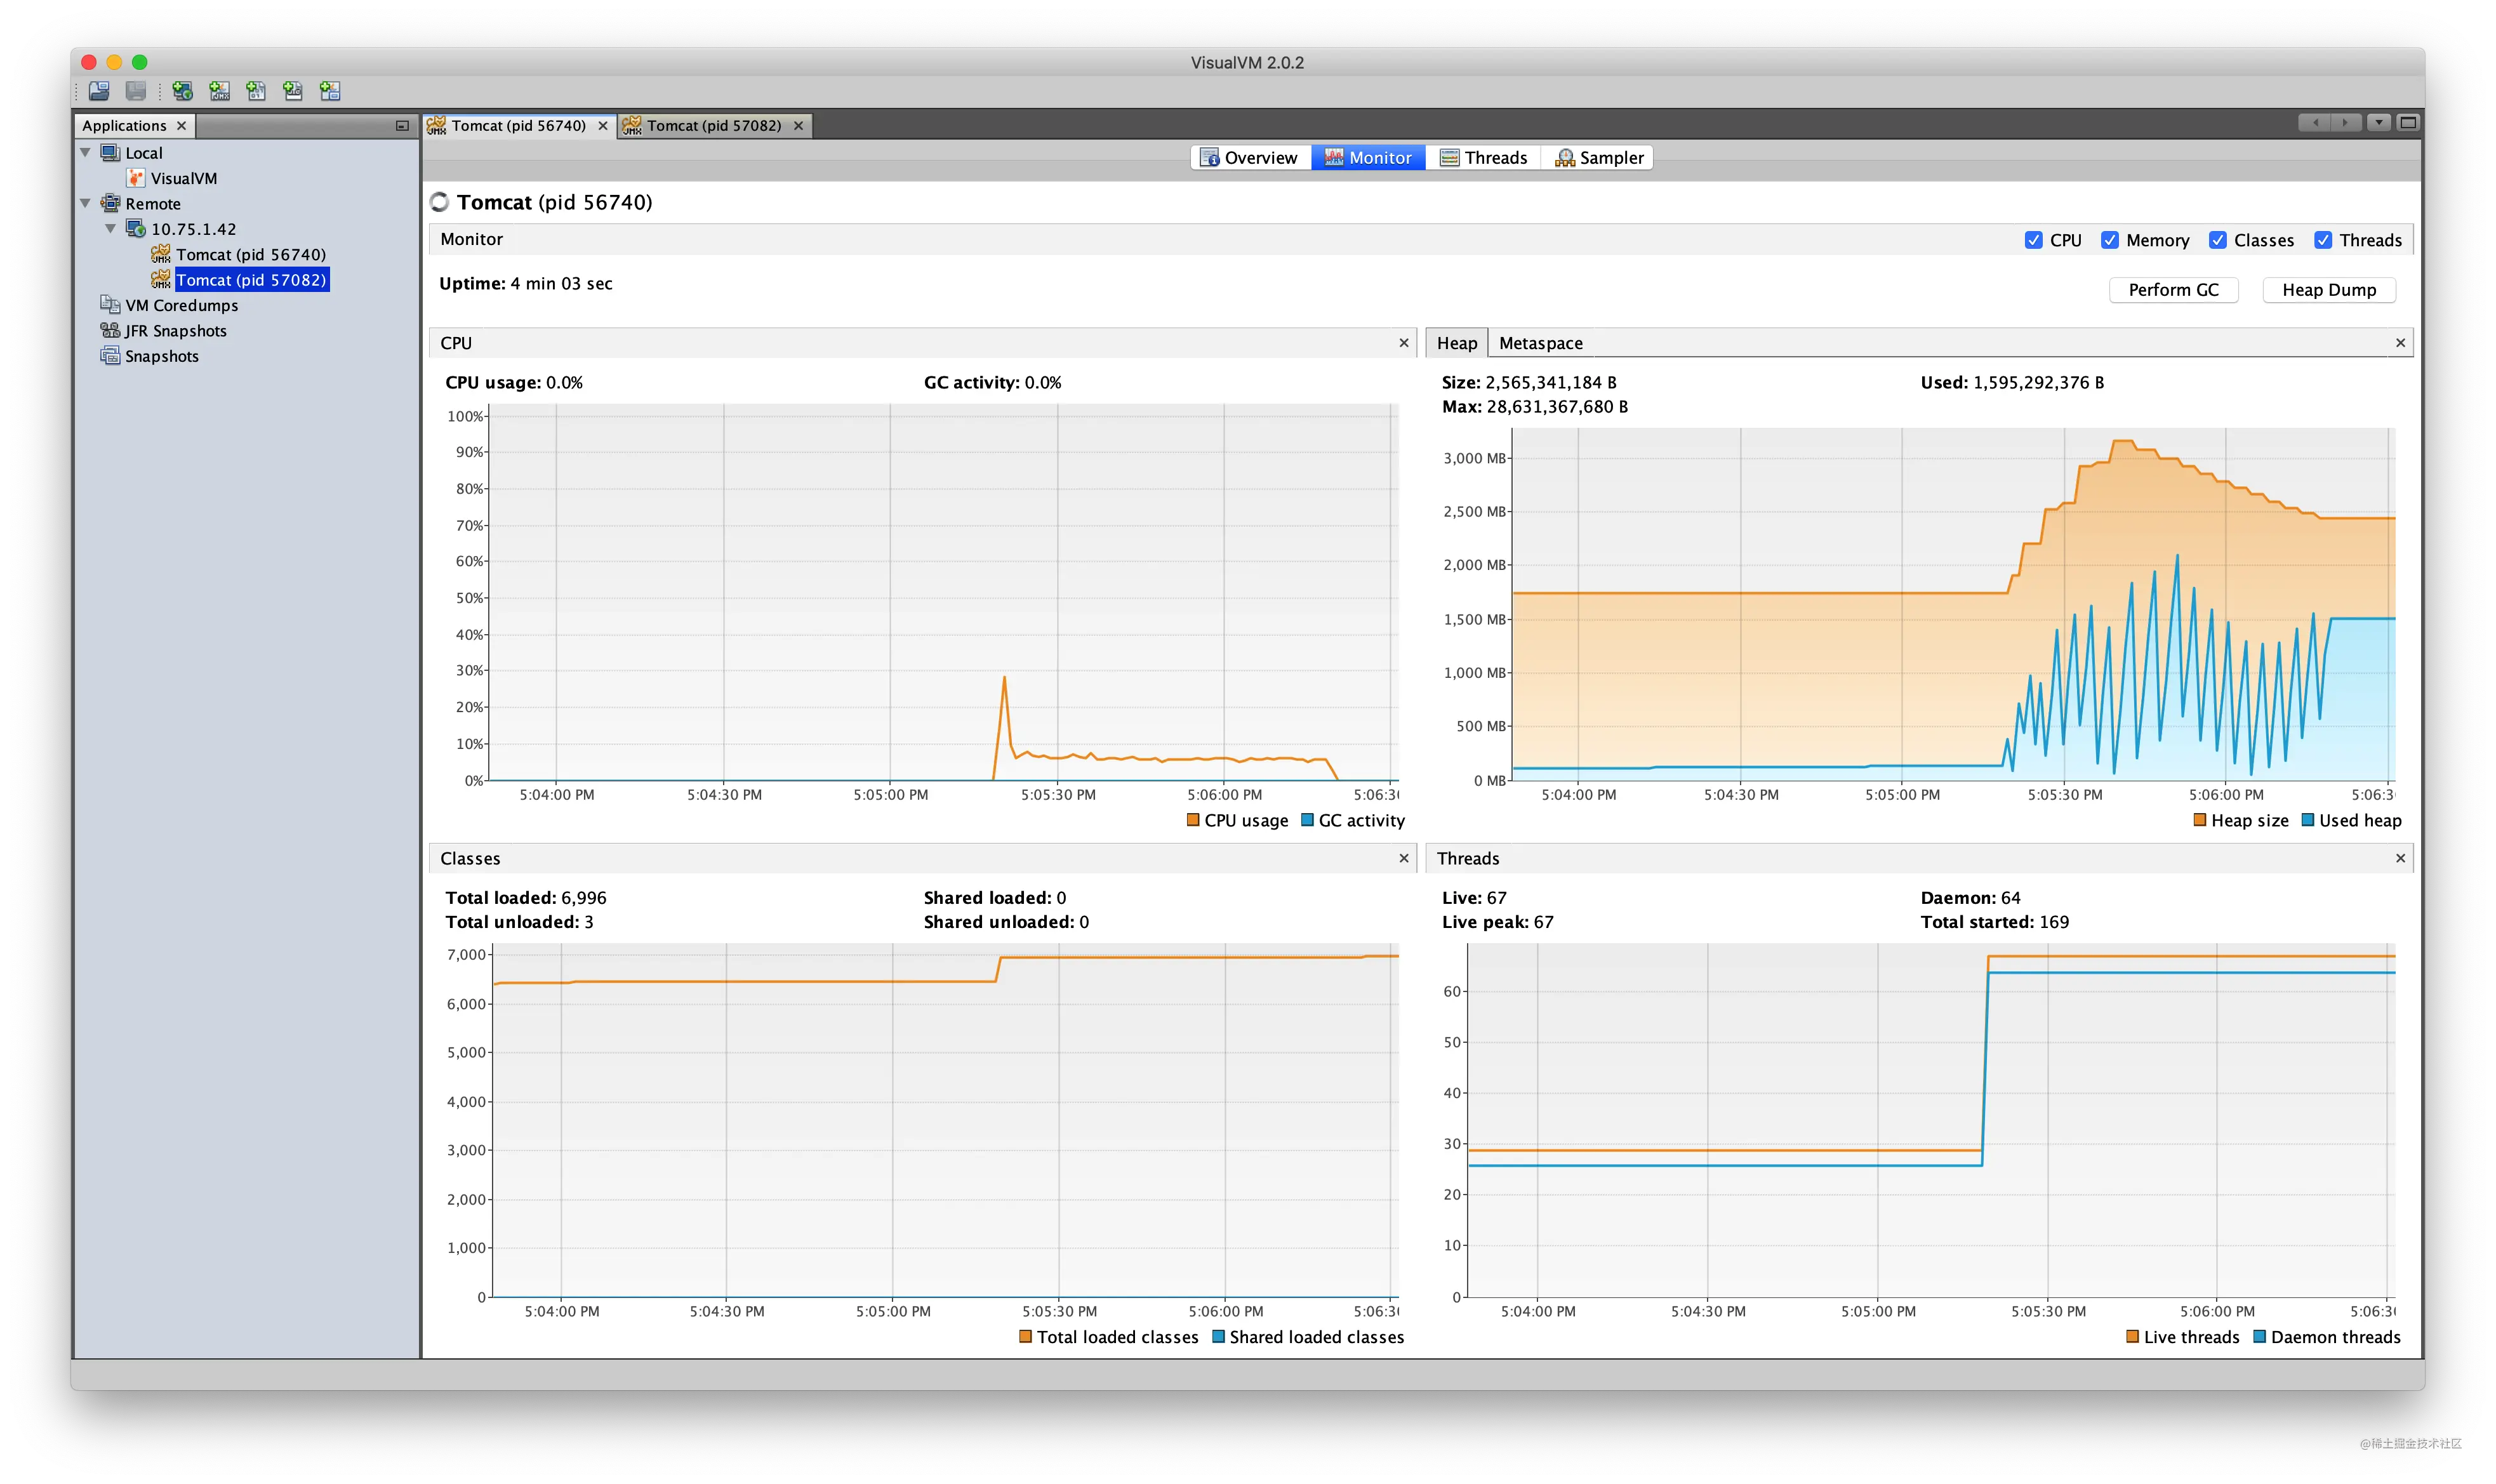Select the JFR Snapshots tree item
Screen dimensions: 2496x1484
coord(176,331)
